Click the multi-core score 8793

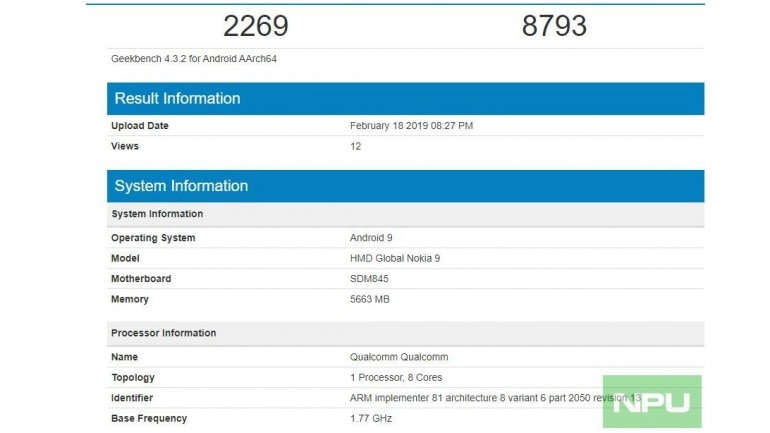(x=554, y=25)
